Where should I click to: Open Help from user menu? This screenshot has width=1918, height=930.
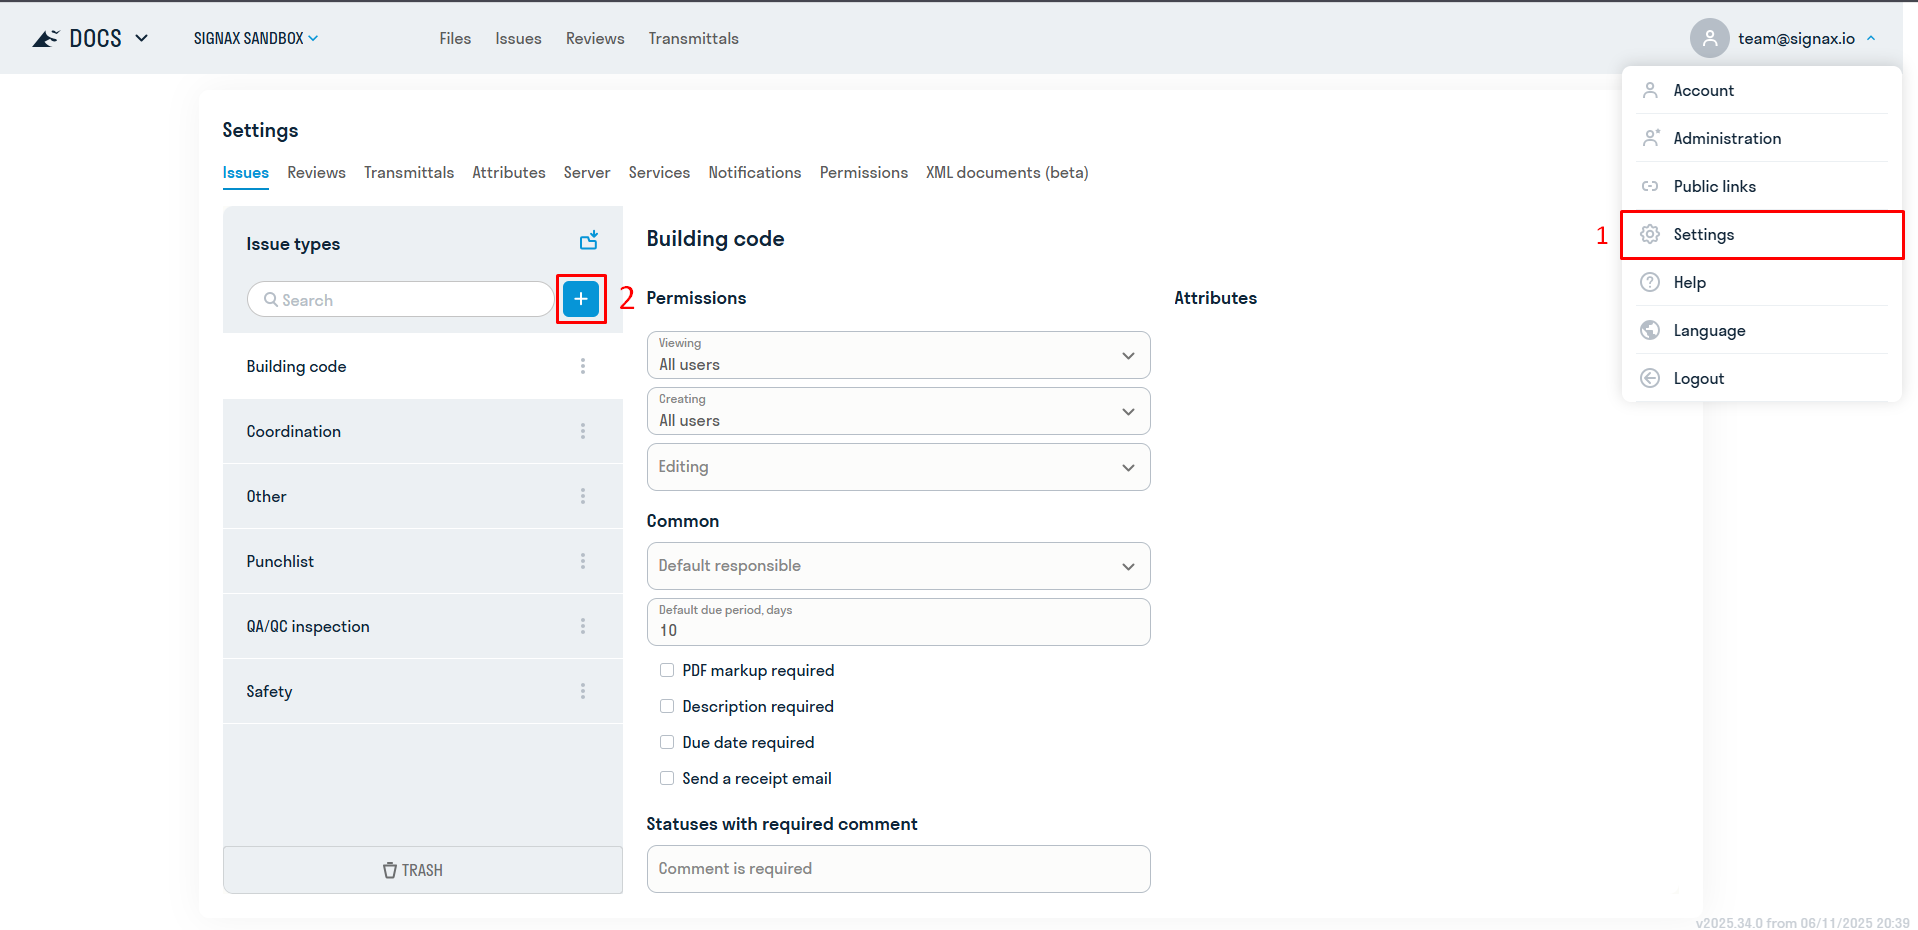(1762, 282)
